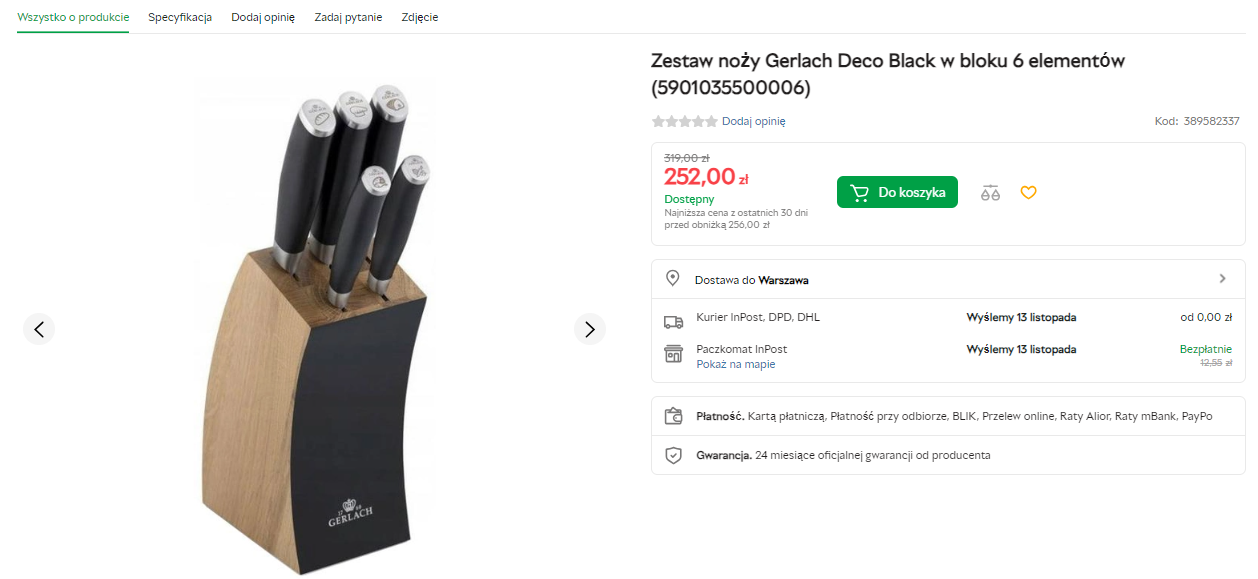Click the delivery location pin icon
1258x579 pixels.
(x=673, y=279)
